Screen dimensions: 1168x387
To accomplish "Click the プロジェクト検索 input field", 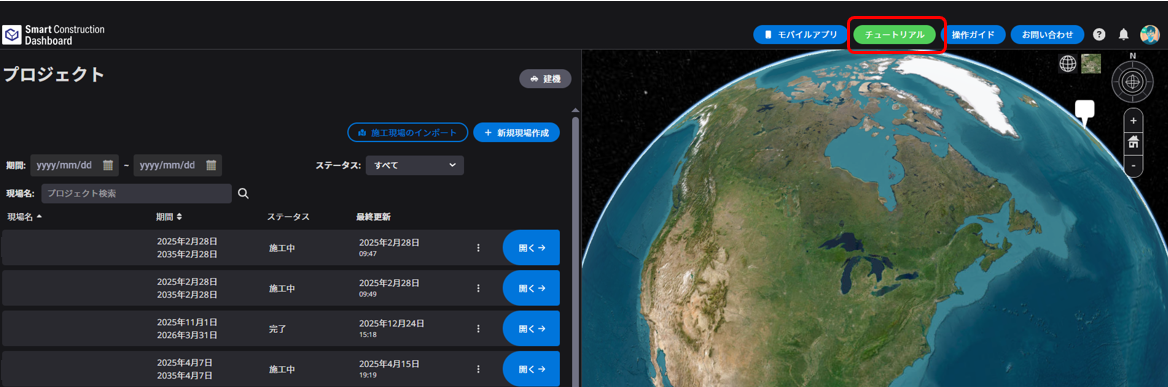I will 136,194.
